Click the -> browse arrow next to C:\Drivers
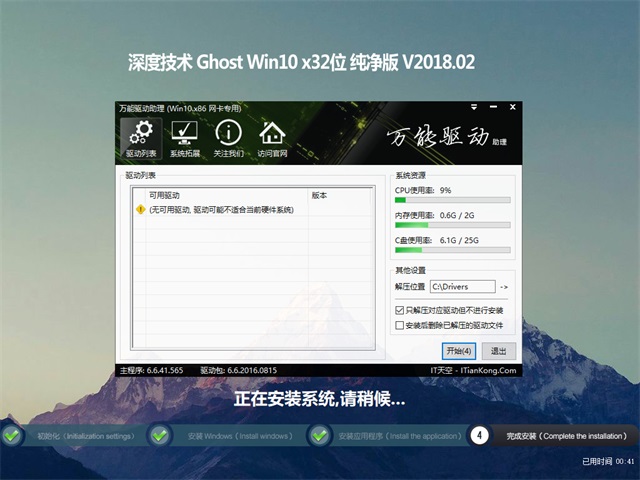The height and width of the screenshot is (480, 640). pyautogui.click(x=504, y=287)
